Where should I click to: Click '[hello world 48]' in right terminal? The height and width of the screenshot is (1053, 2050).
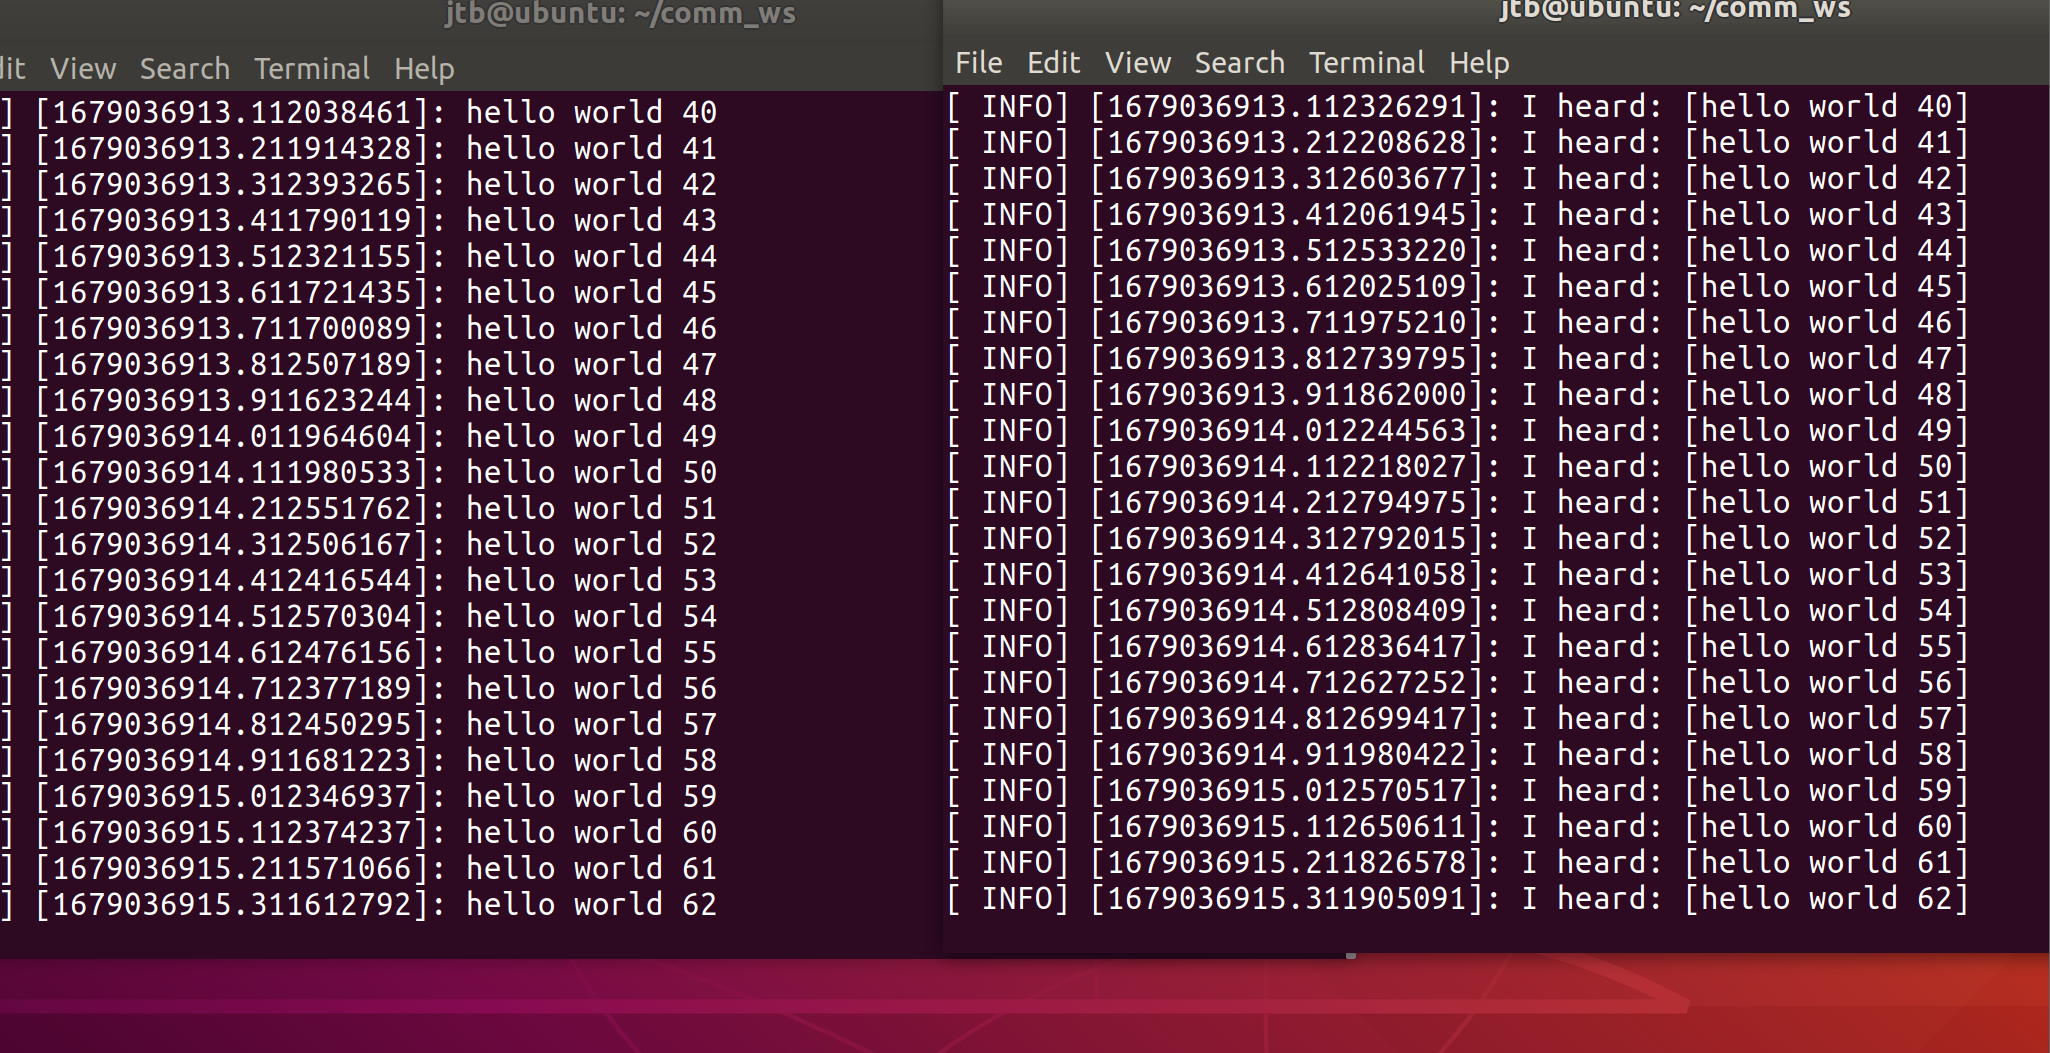1827,395
